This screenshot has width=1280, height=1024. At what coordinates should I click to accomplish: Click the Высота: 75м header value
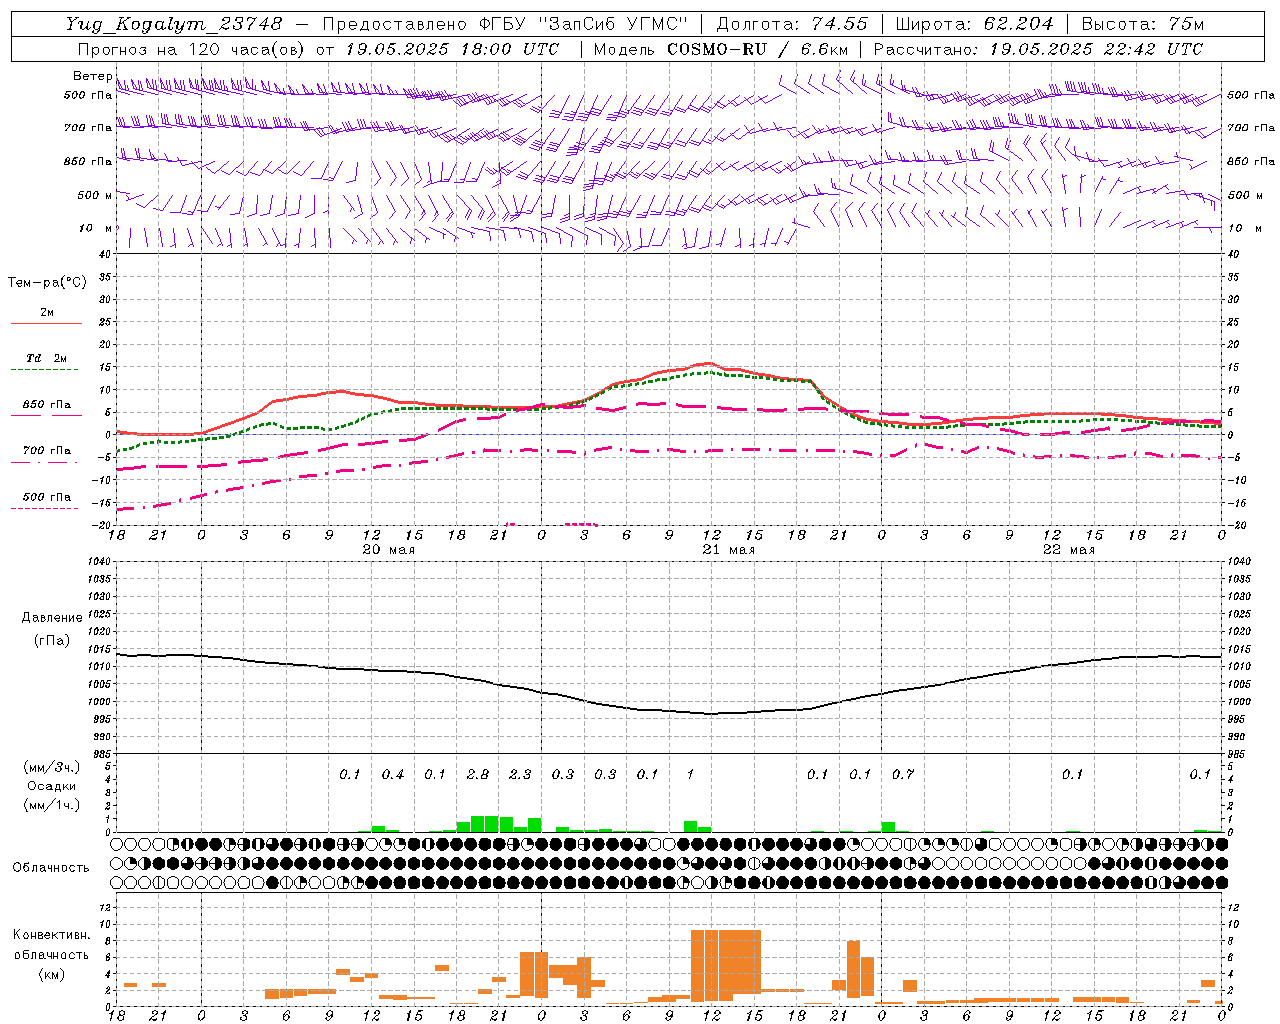click(x=1142, y=24)
